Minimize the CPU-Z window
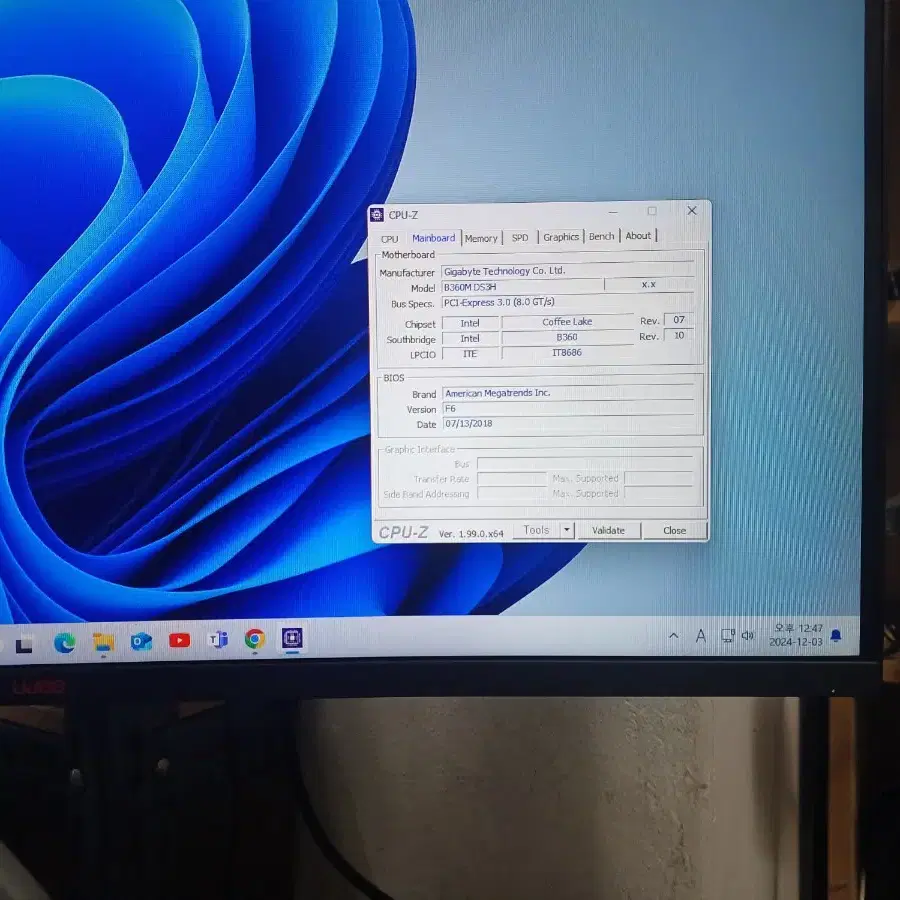900x900 pixels. (613, 212)
